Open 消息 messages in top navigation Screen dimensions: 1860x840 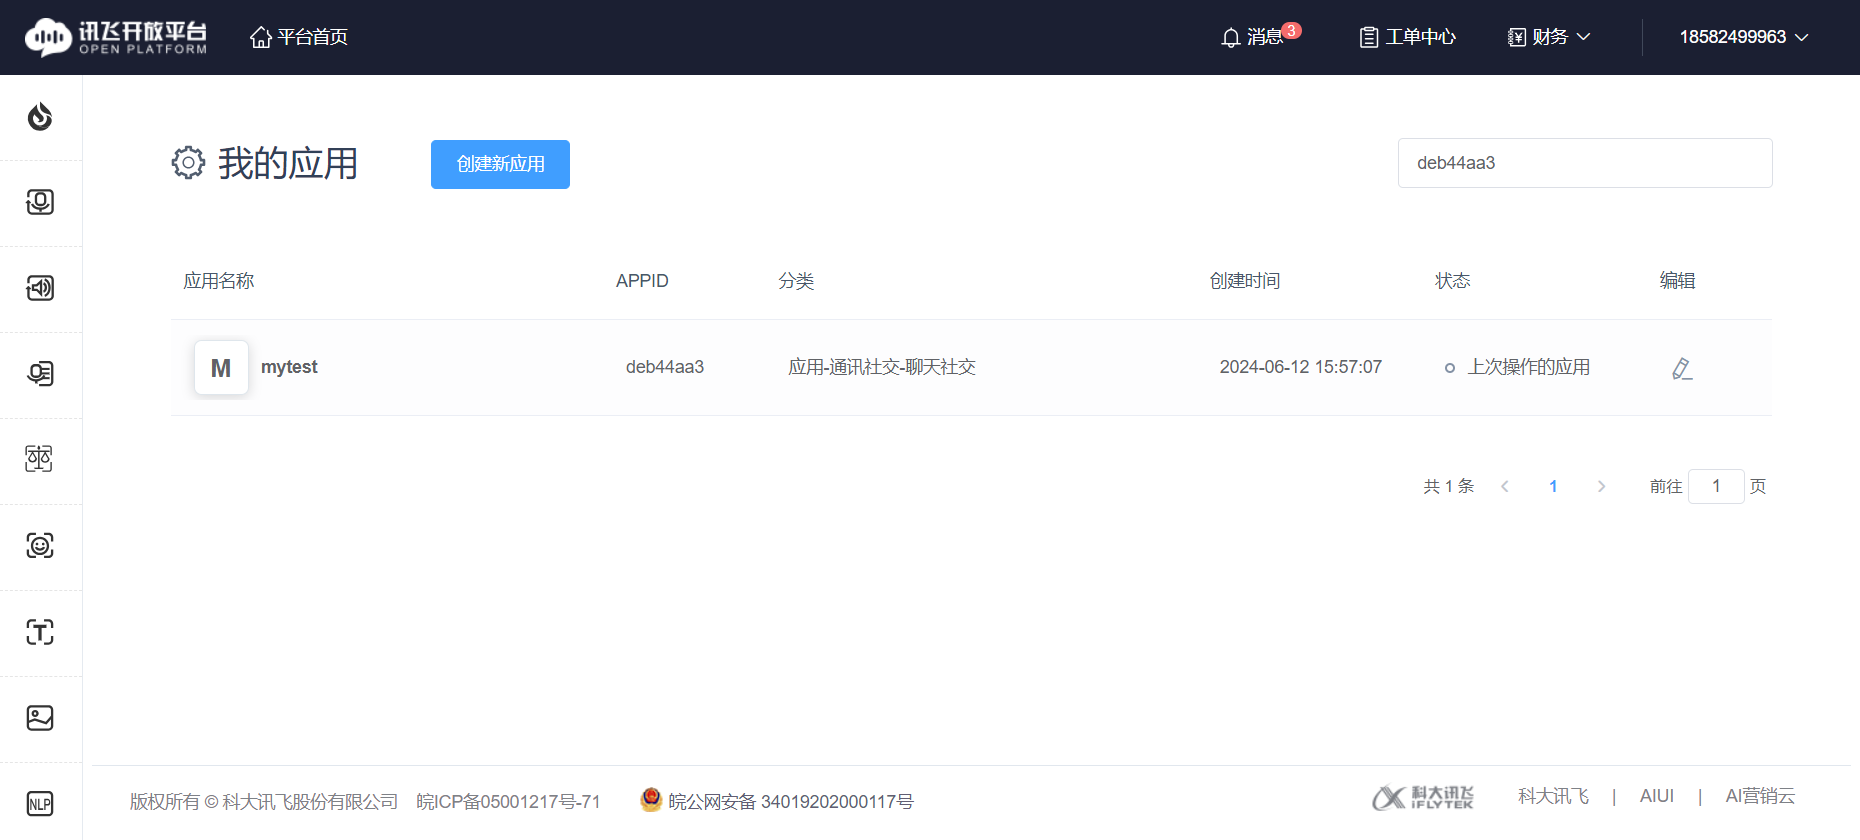coord(1265,37)
